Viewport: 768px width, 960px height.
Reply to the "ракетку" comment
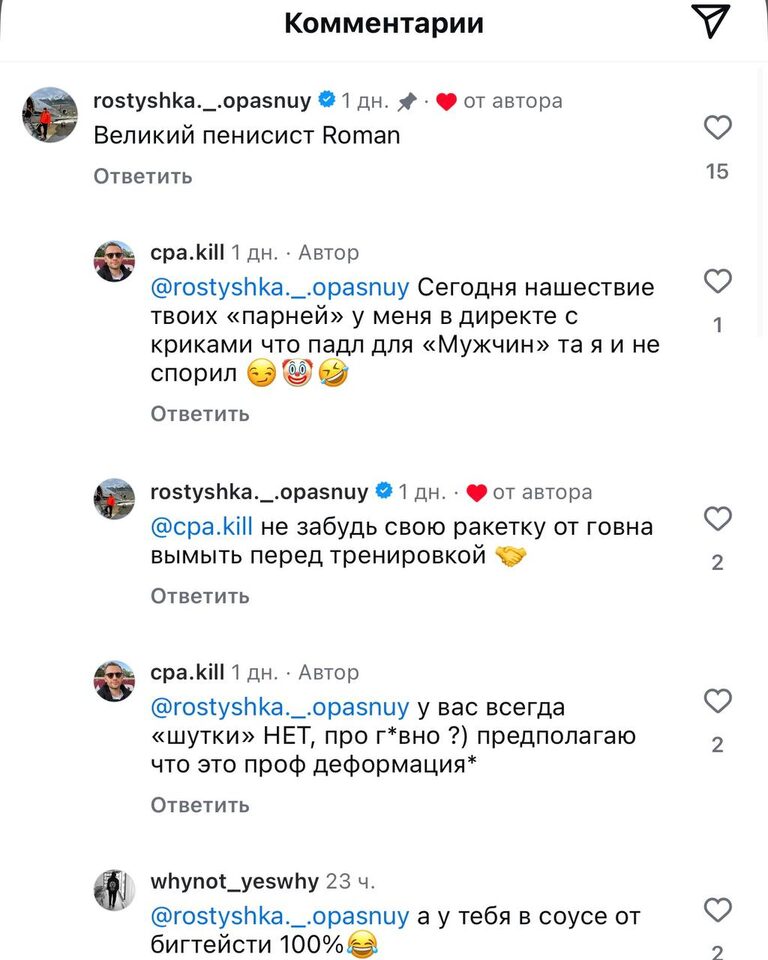200,596
